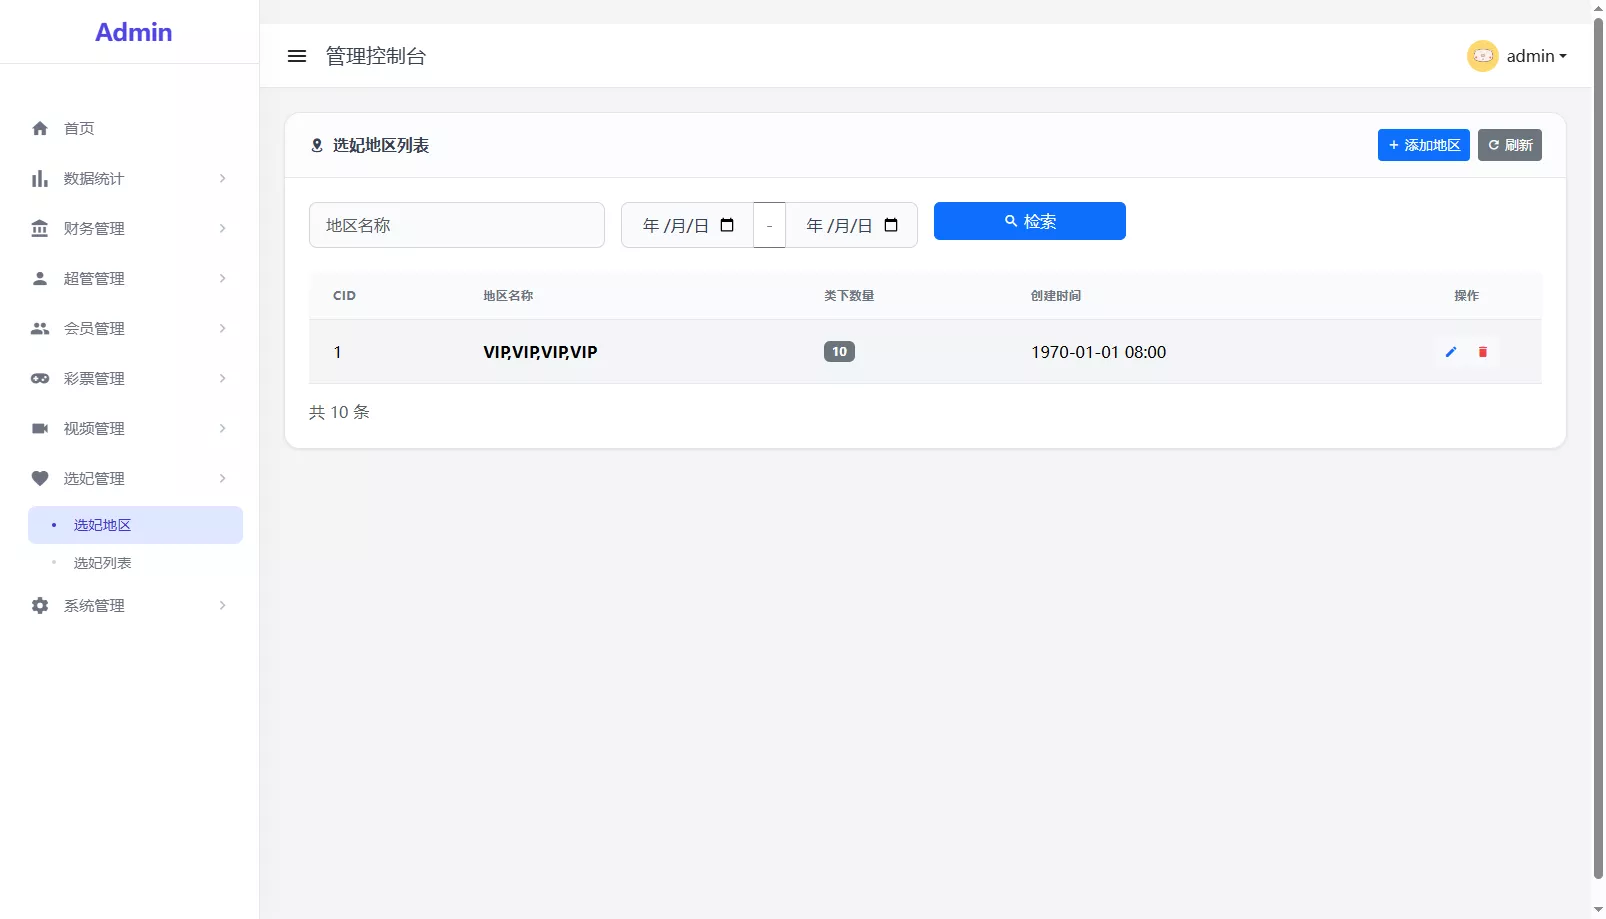Viewport: 1606px width, 919px height.
Task: Click the gear icon for 系统管理
Action: tap(40, 606)
